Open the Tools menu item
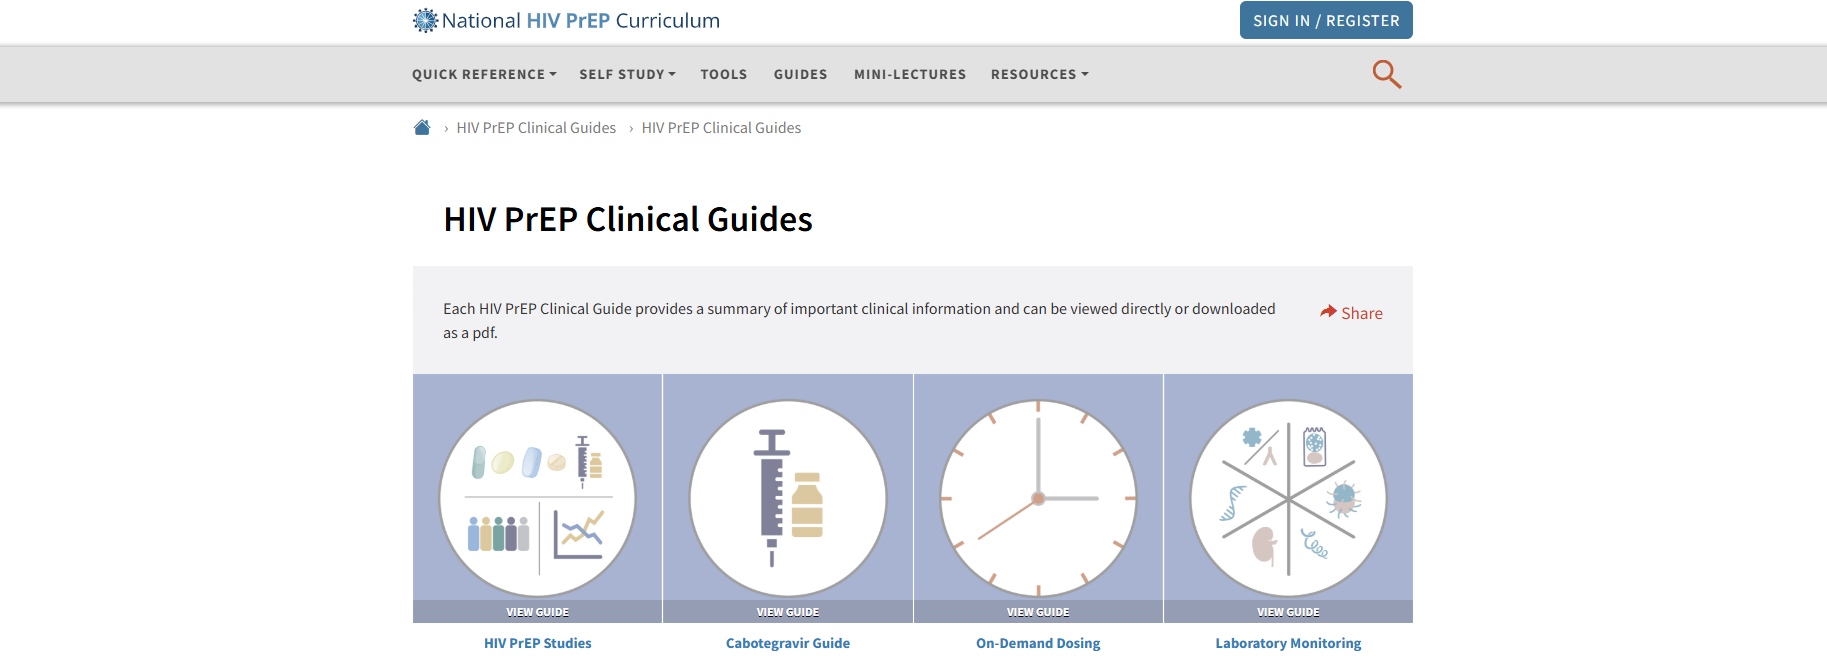This screenshot has height=658, width=1827. [x=724, y=74]
